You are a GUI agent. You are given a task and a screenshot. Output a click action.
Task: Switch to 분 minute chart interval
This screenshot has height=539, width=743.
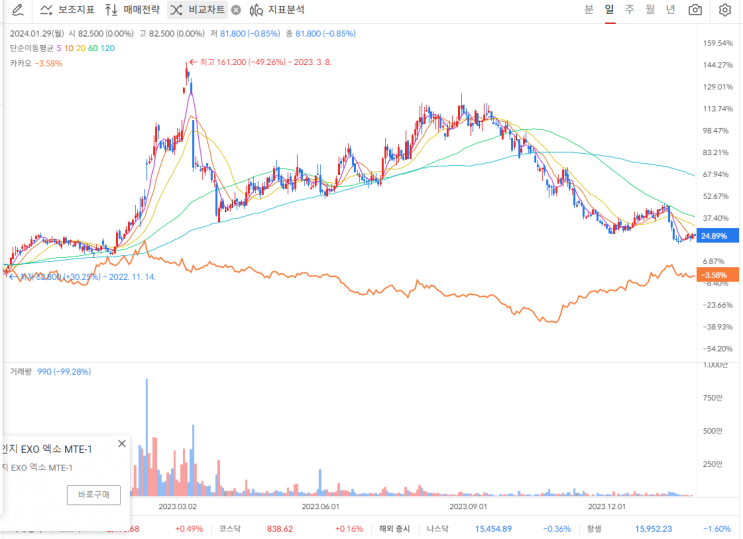coord(589,9)
